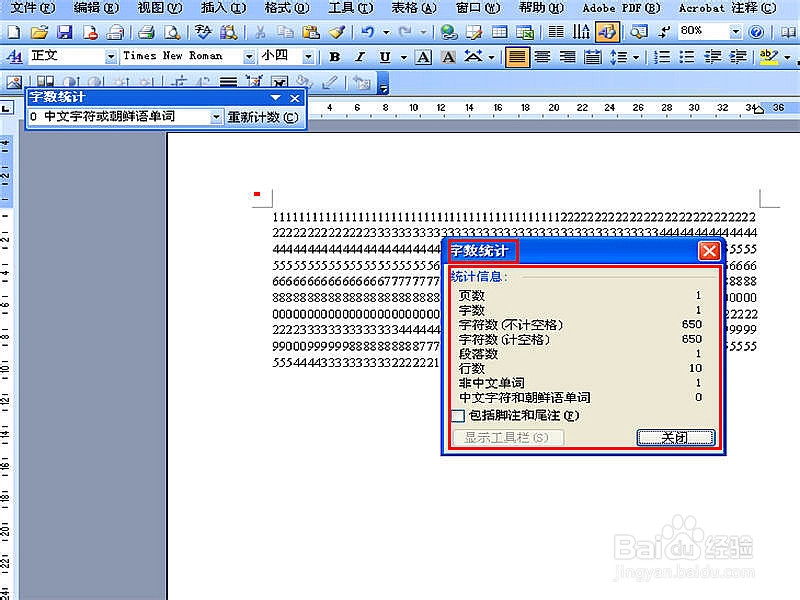
Task: Open the 80% zoom dropdown
Action: [735, 32]
